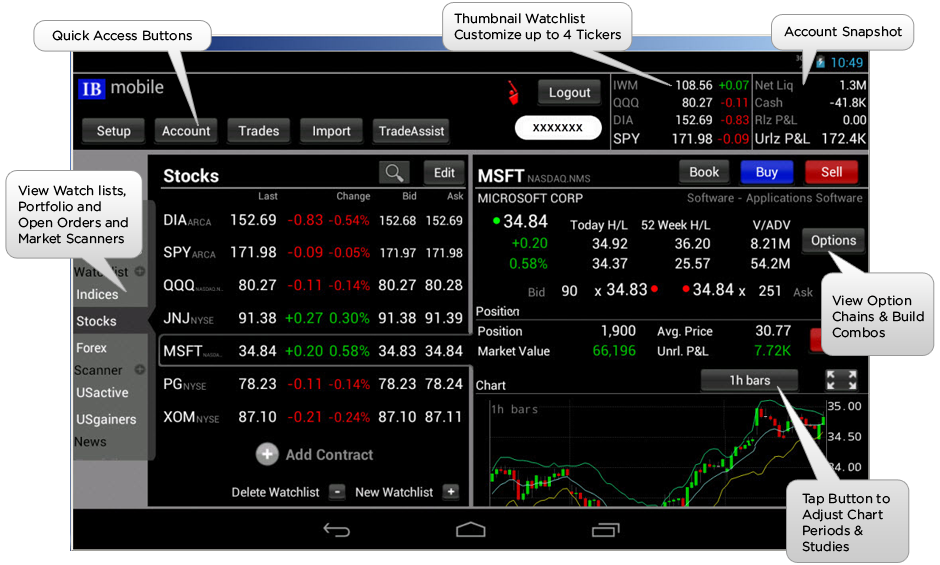The image size is (940, 565).
Task: Select the Indices watchlist
Action: pos(97,294)
